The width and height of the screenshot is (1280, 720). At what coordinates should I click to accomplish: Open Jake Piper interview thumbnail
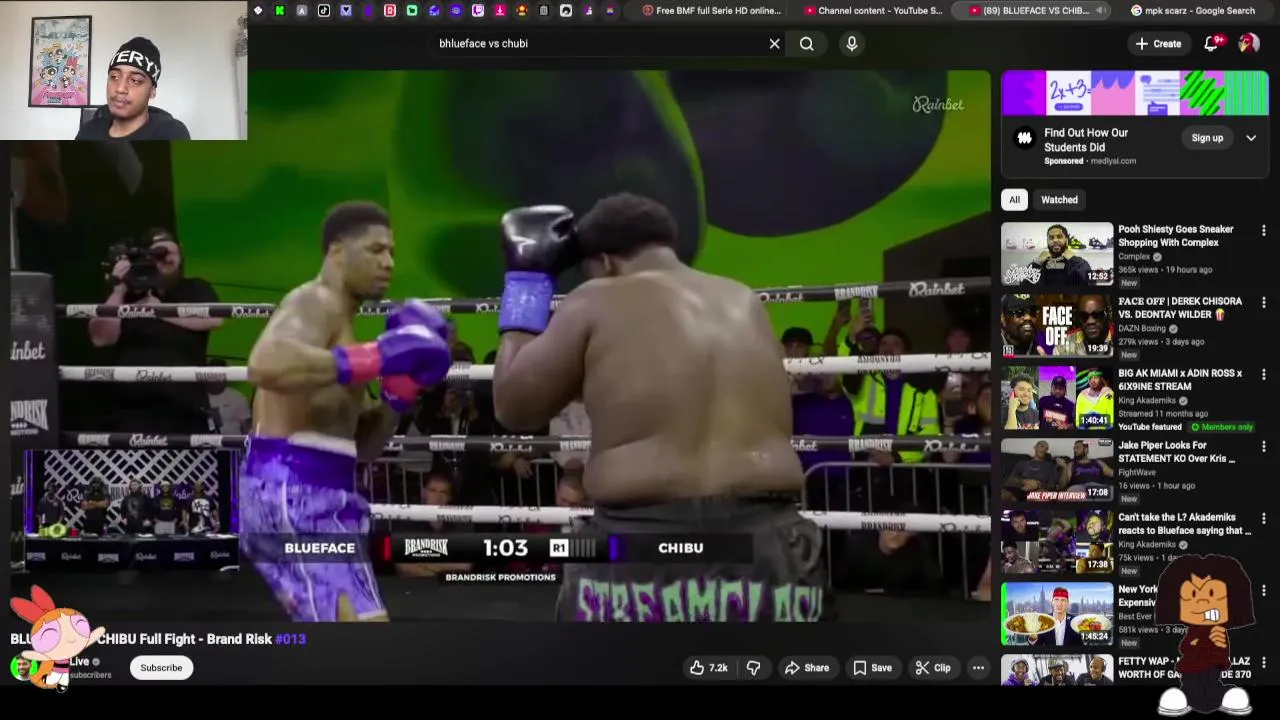coord(1057,470)
